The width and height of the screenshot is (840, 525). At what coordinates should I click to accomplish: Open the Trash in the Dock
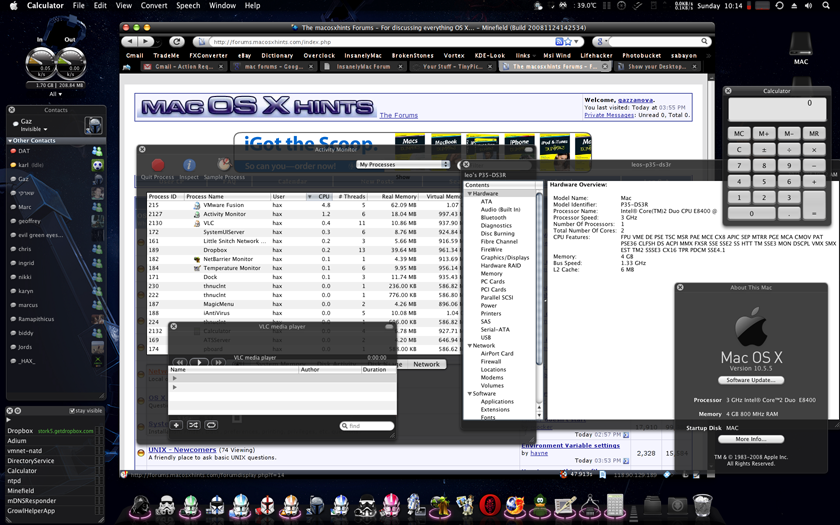point(702,505)
